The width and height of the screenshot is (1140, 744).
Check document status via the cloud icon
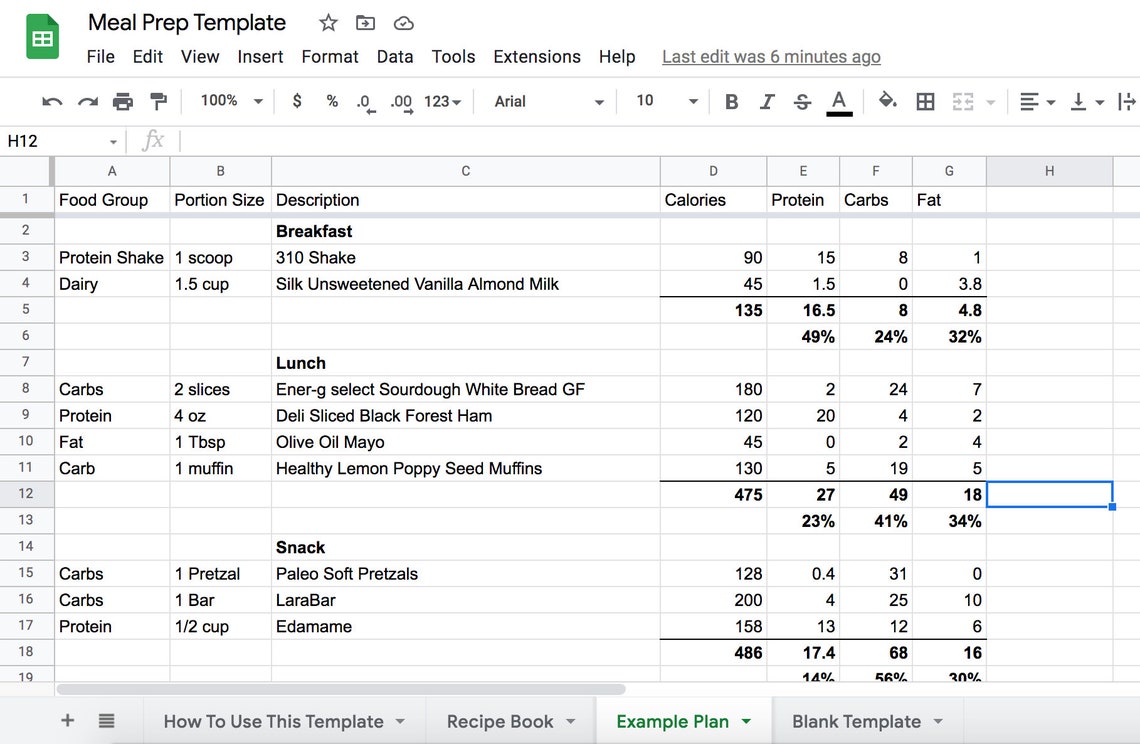pos(403,22)
